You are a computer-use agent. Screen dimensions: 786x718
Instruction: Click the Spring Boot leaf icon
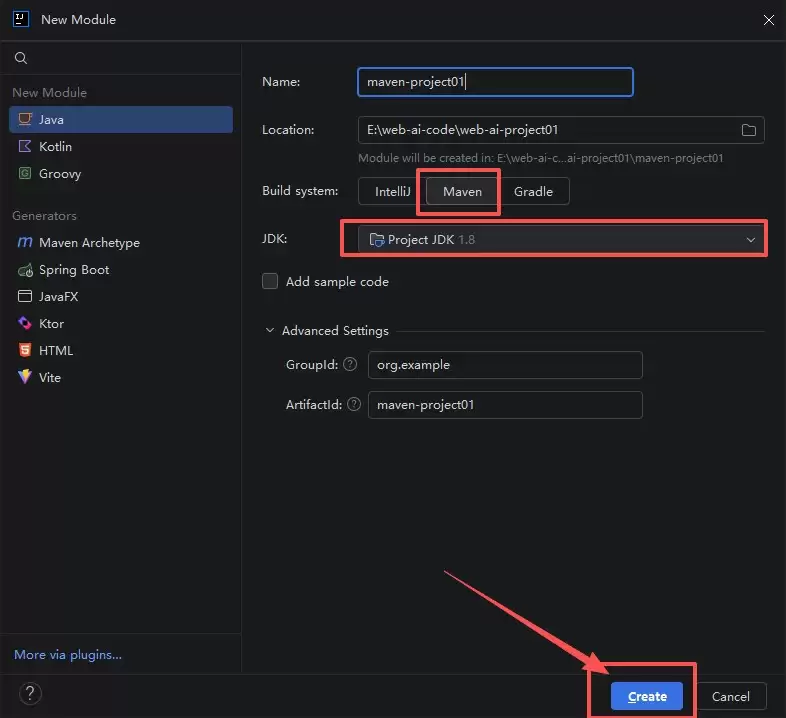(25, 270)
